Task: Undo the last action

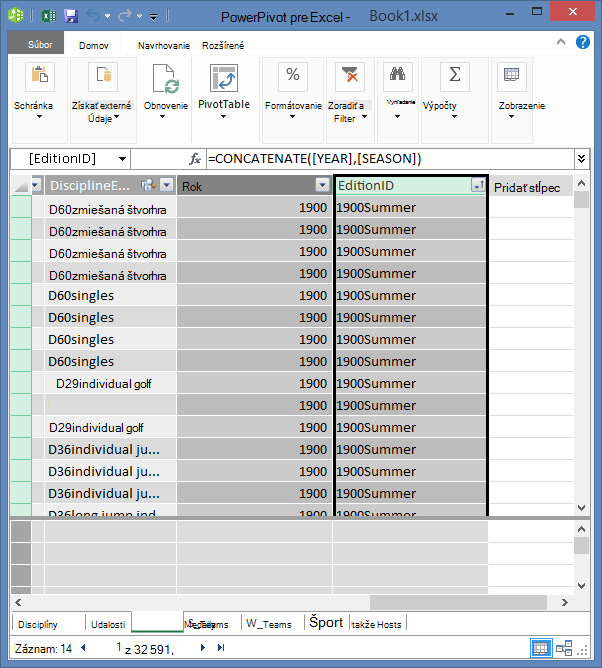Action: [x=92, y=16]
